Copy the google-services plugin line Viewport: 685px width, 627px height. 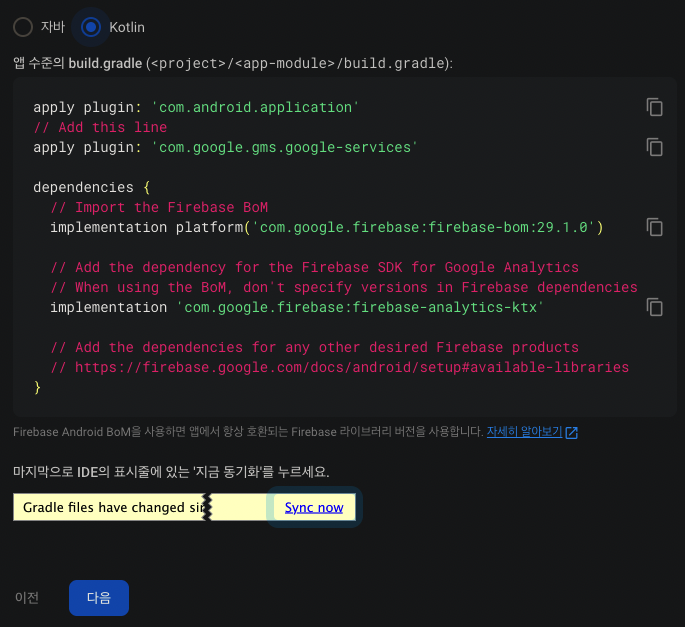pos(654,147)
